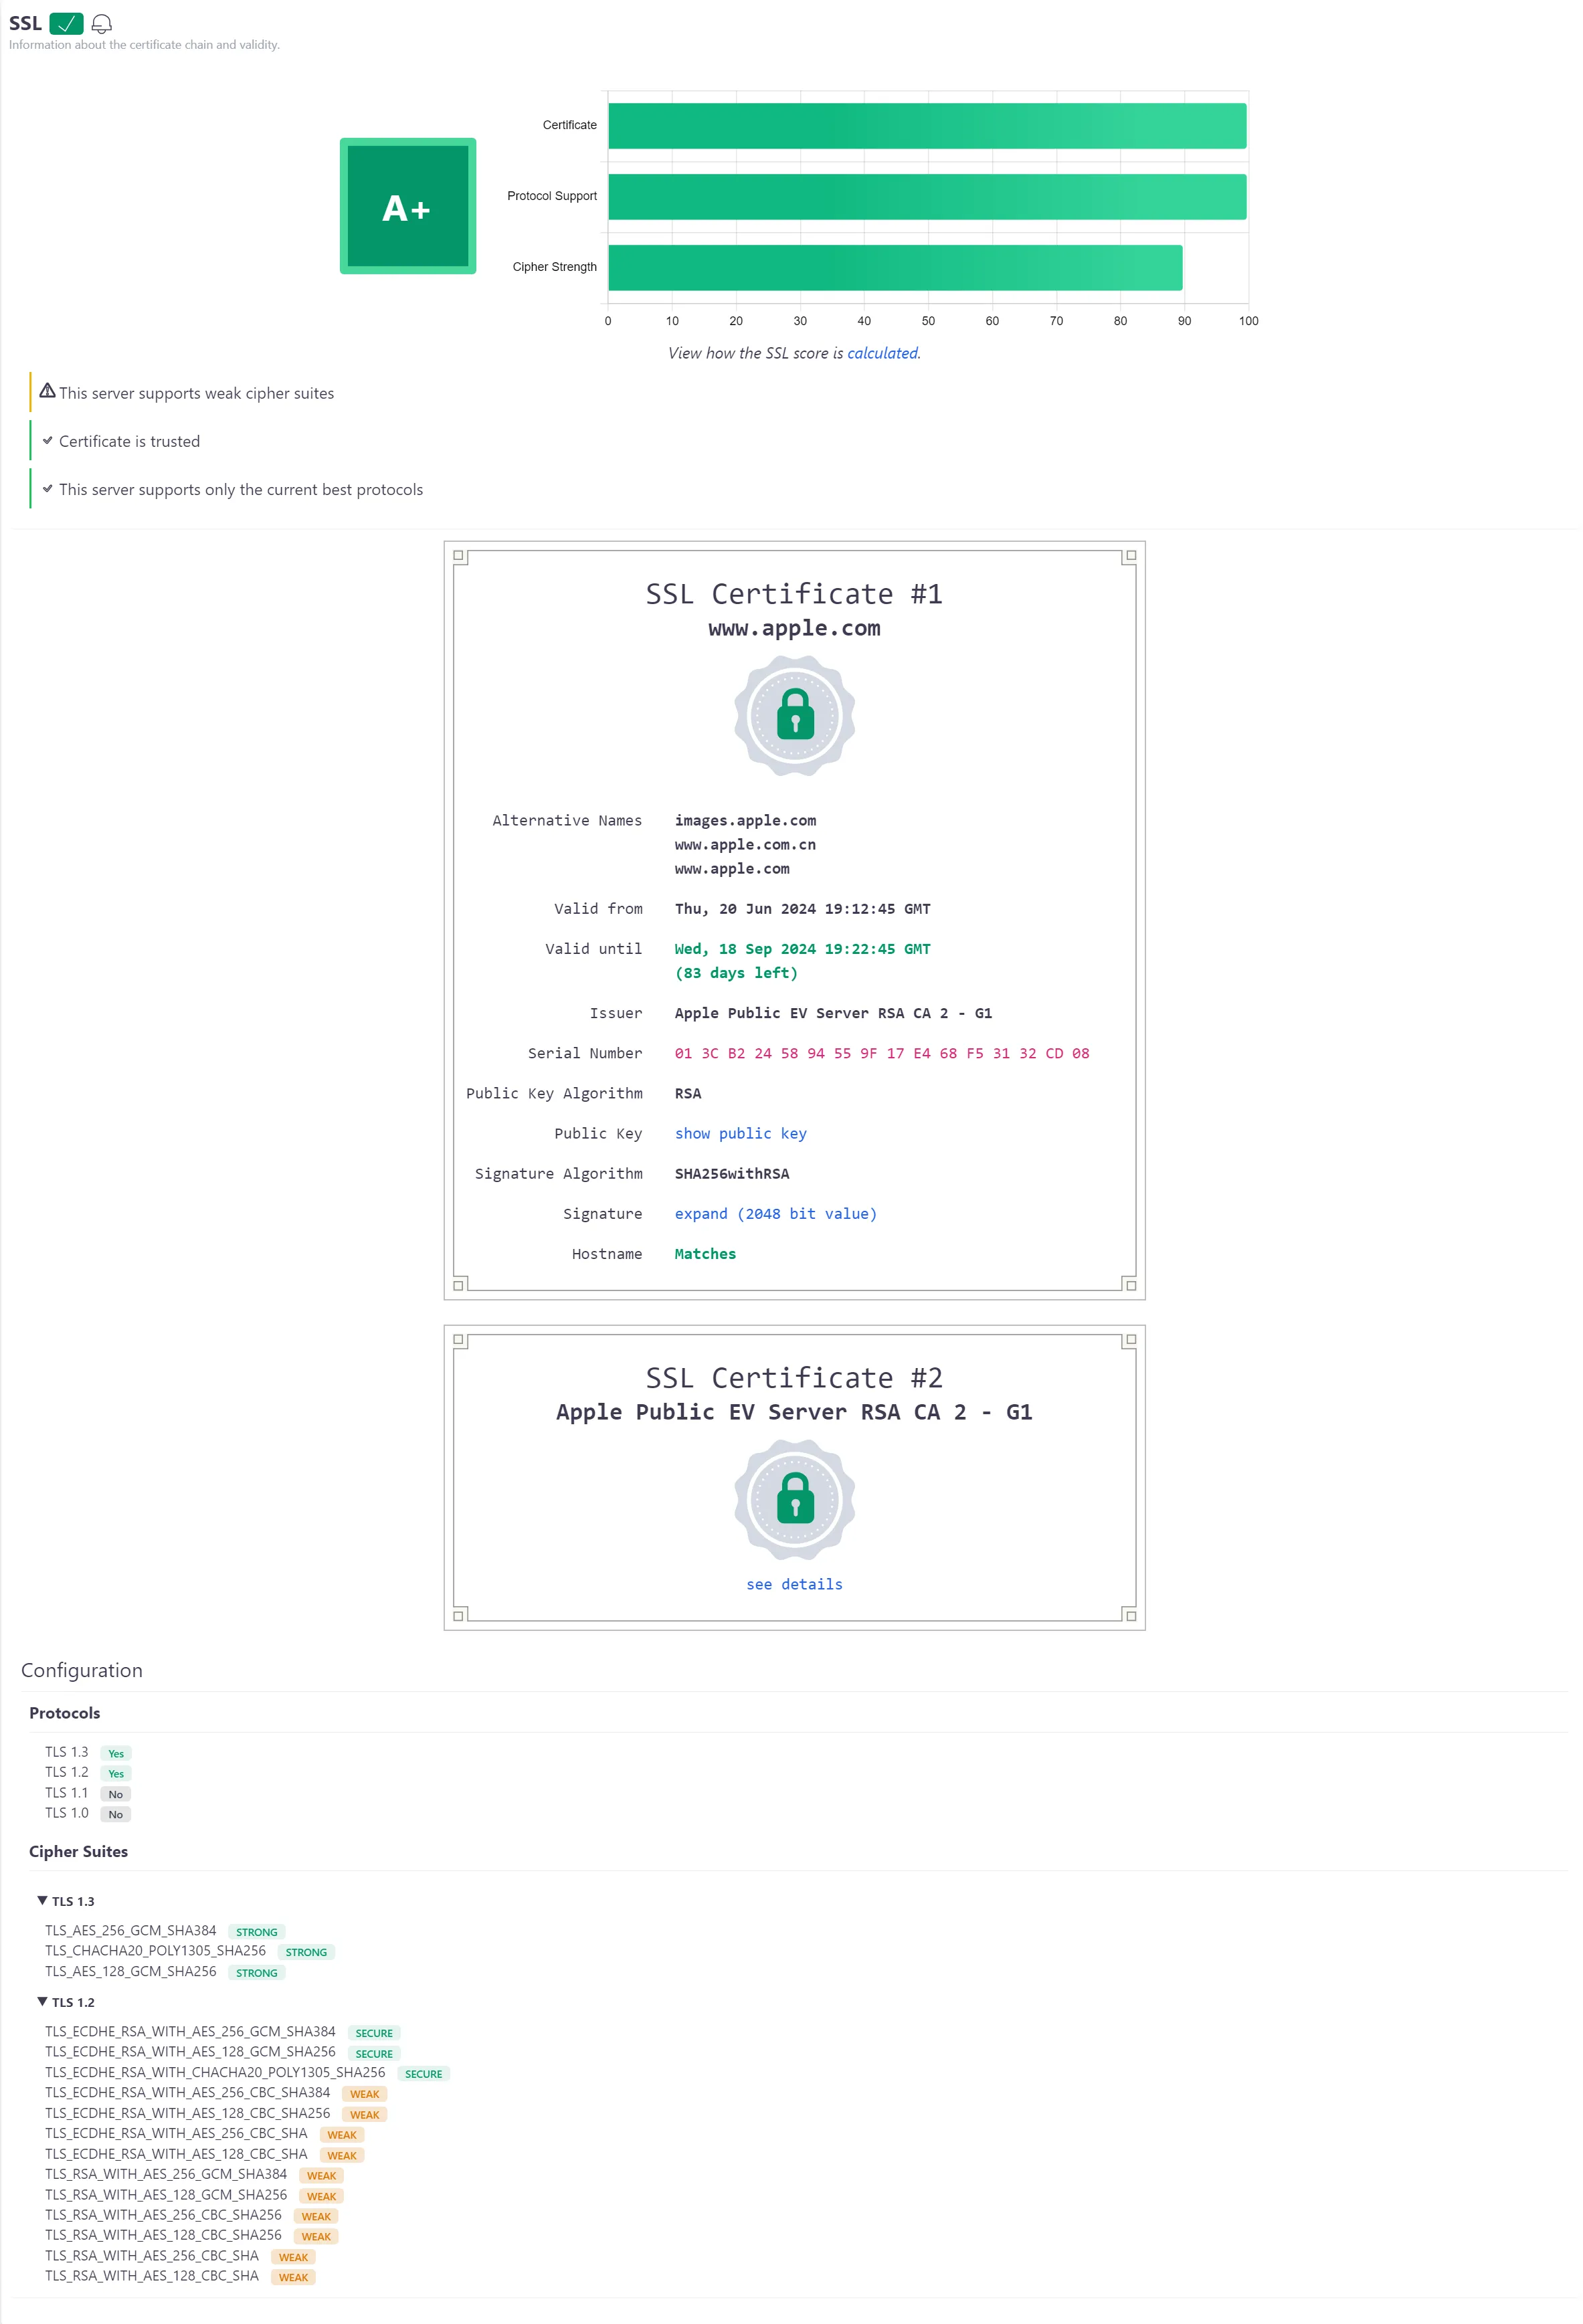Click the warning triangle next to weak cipher message

coord(47,392)
